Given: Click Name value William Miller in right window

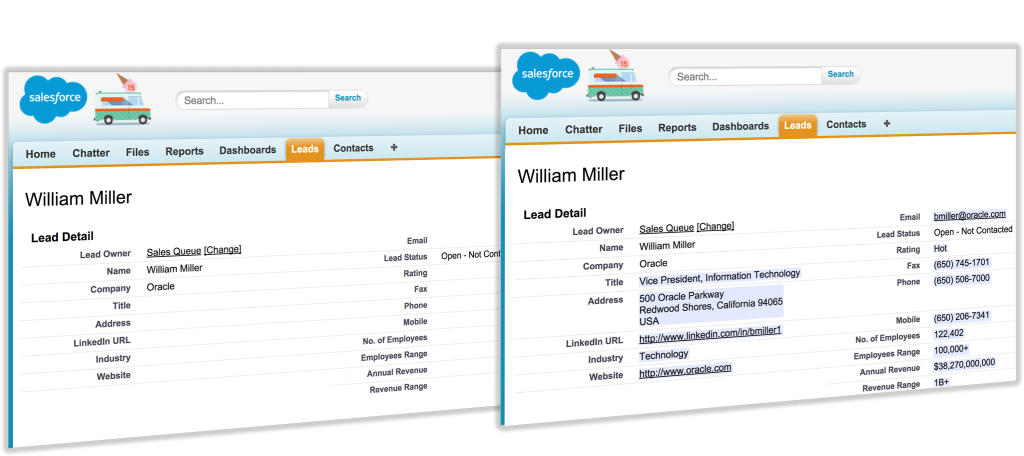Looking at the screenshot, I should coord(667,246).
